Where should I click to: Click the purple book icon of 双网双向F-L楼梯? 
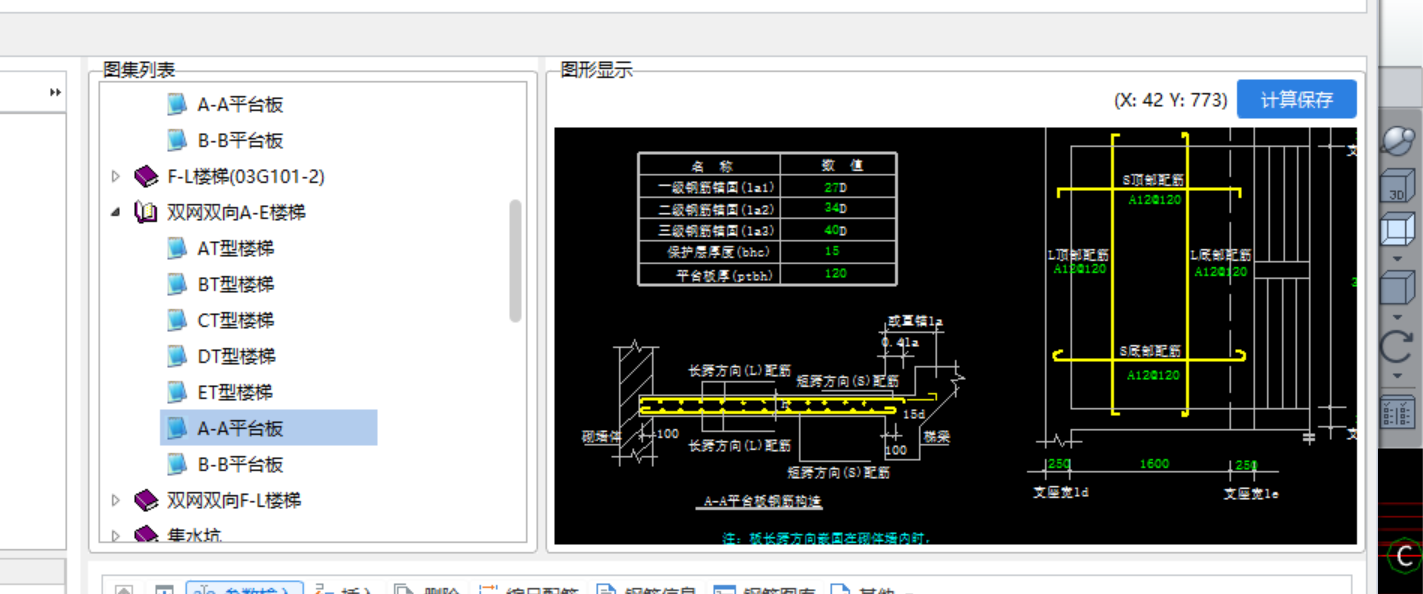point(147,500)
